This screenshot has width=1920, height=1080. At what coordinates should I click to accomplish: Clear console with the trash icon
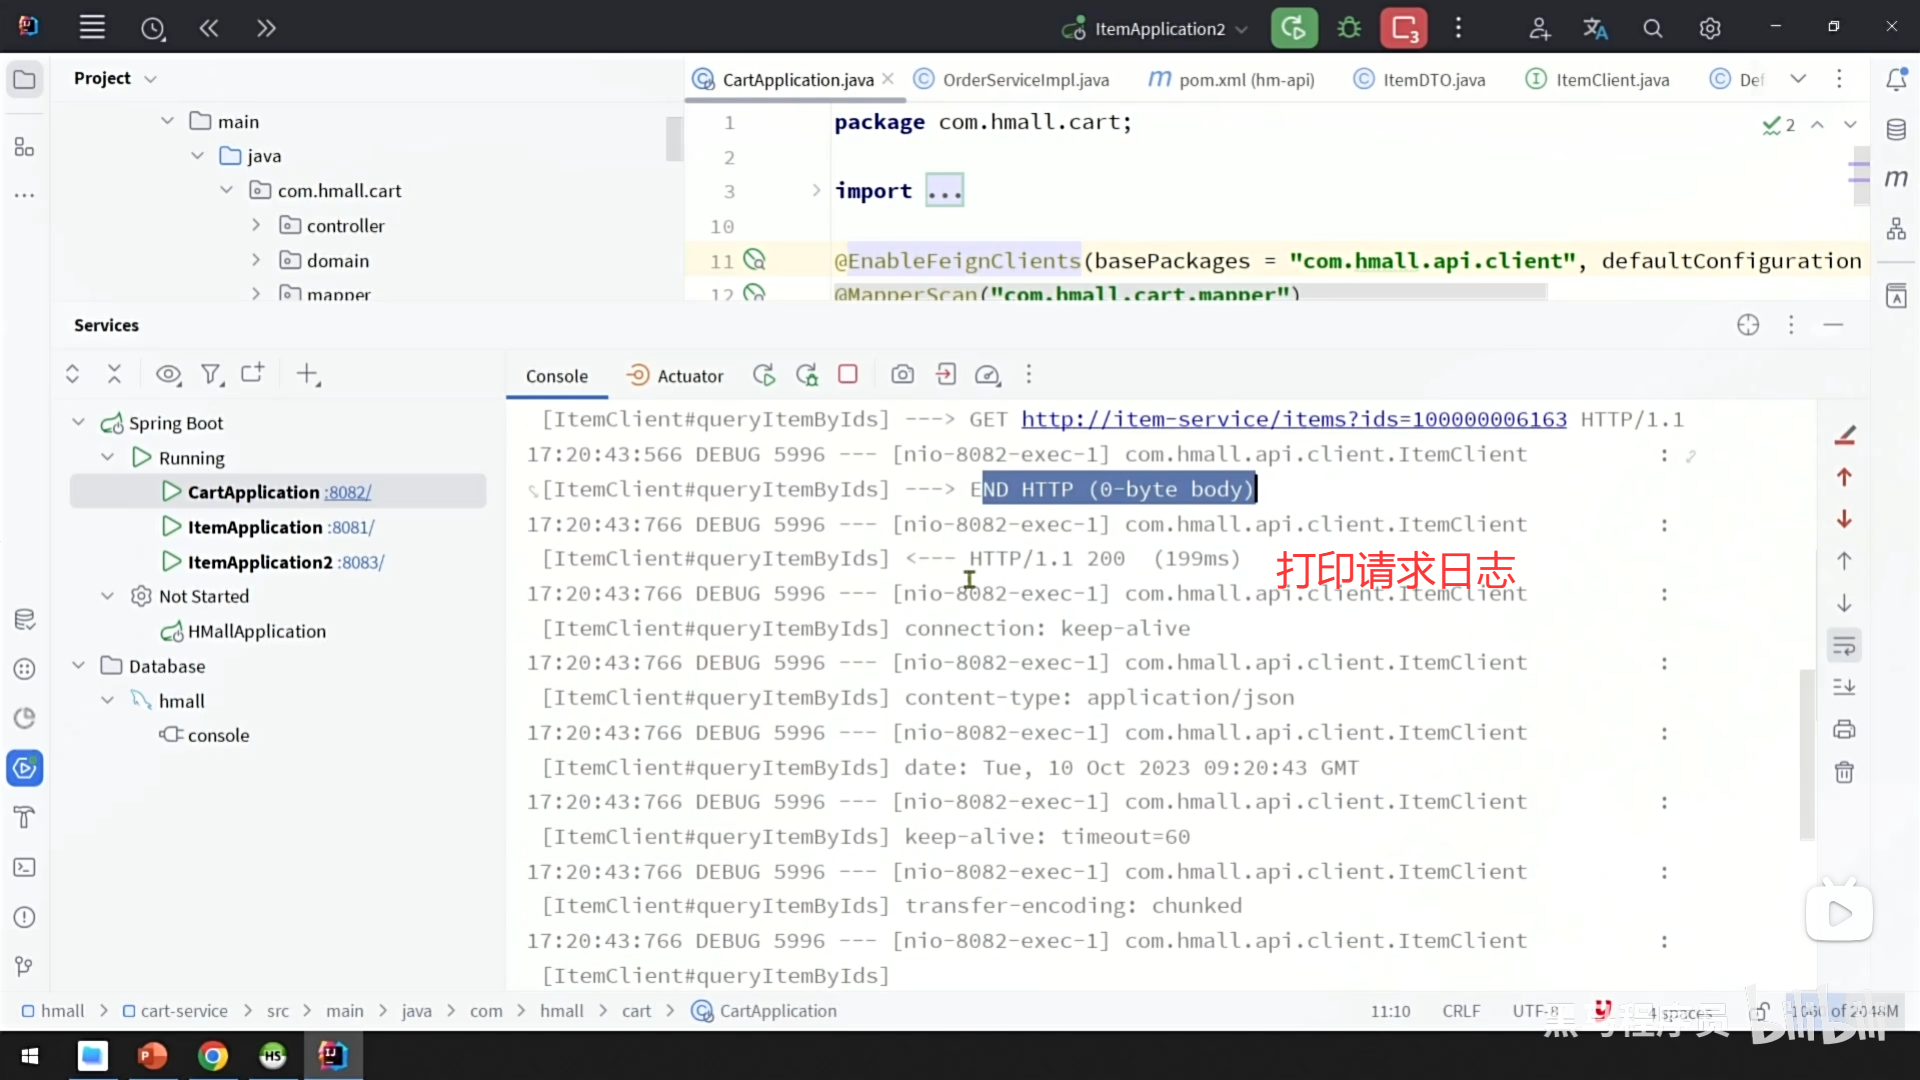1844,772
